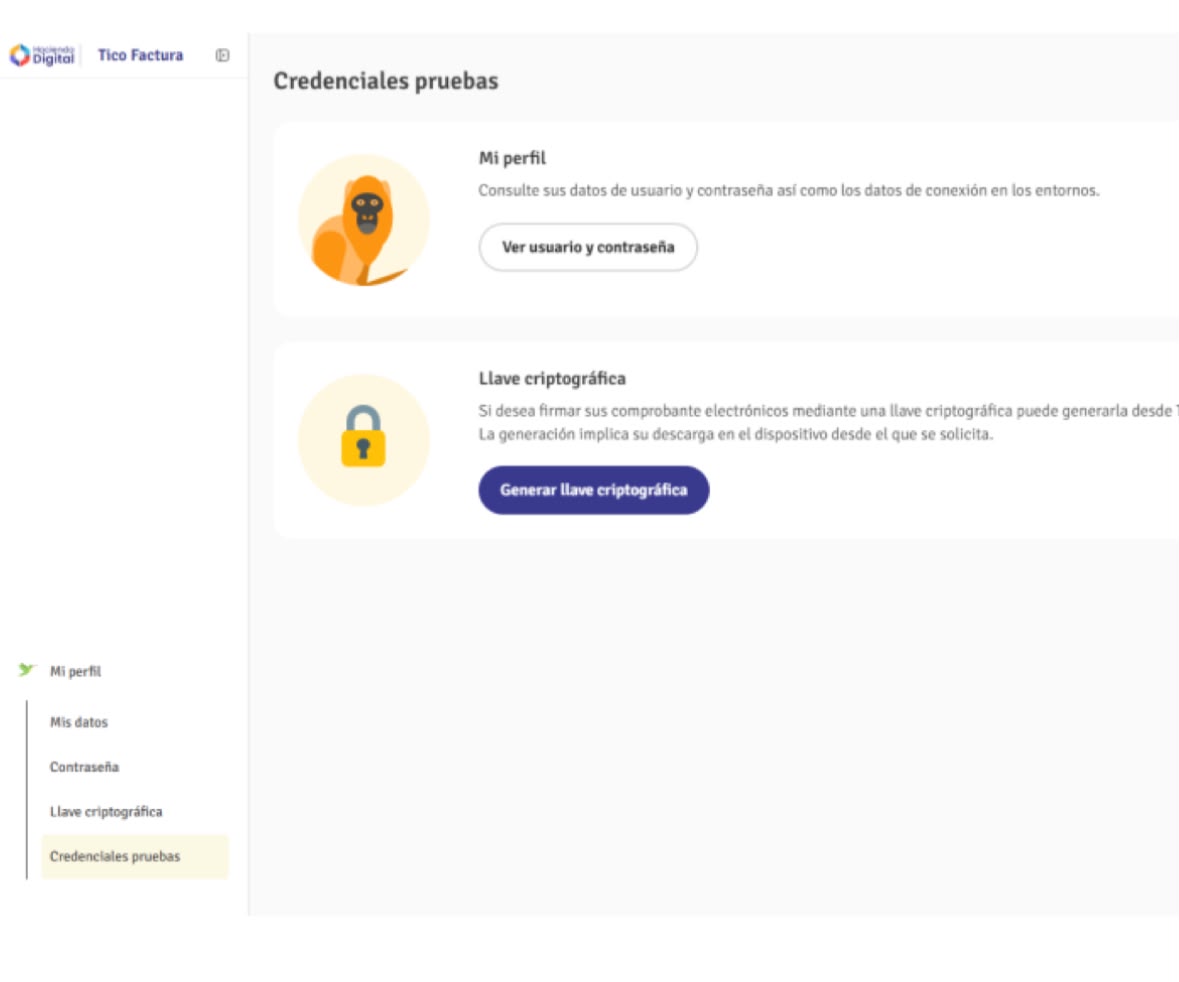Click the orange monkey profile illustration

coord(364,220)
